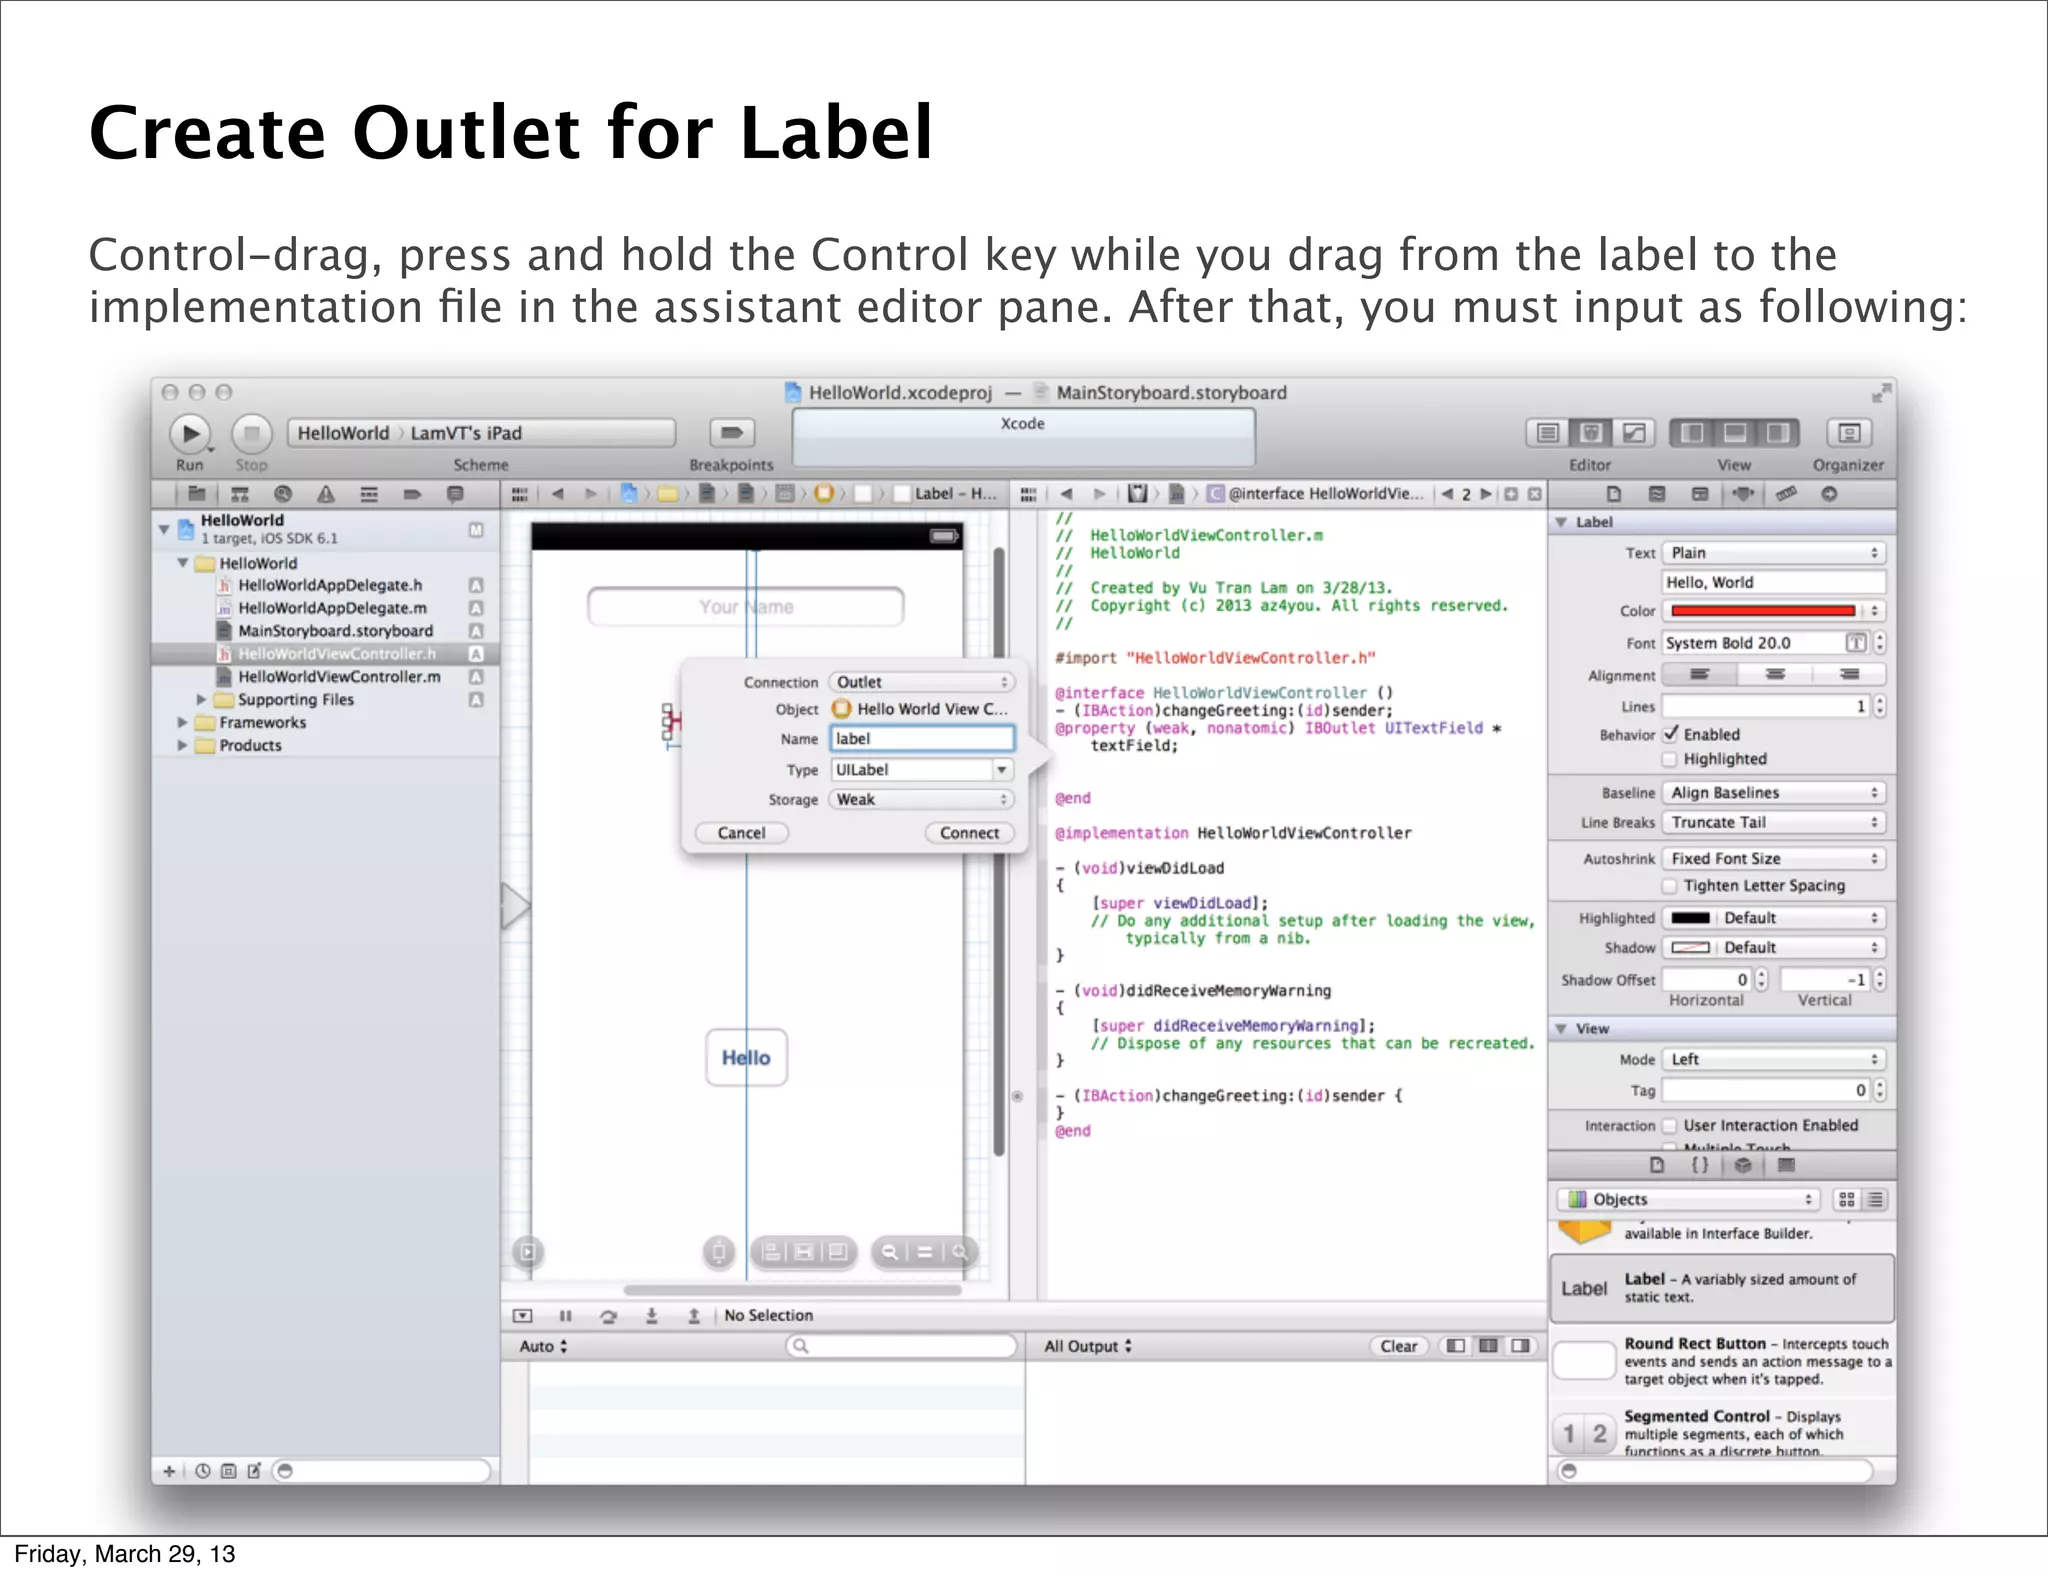Screen dimensions: 2048x1576
Task: Open the Baseline Align Baselines dropdown
Action: pos(1774,793)
